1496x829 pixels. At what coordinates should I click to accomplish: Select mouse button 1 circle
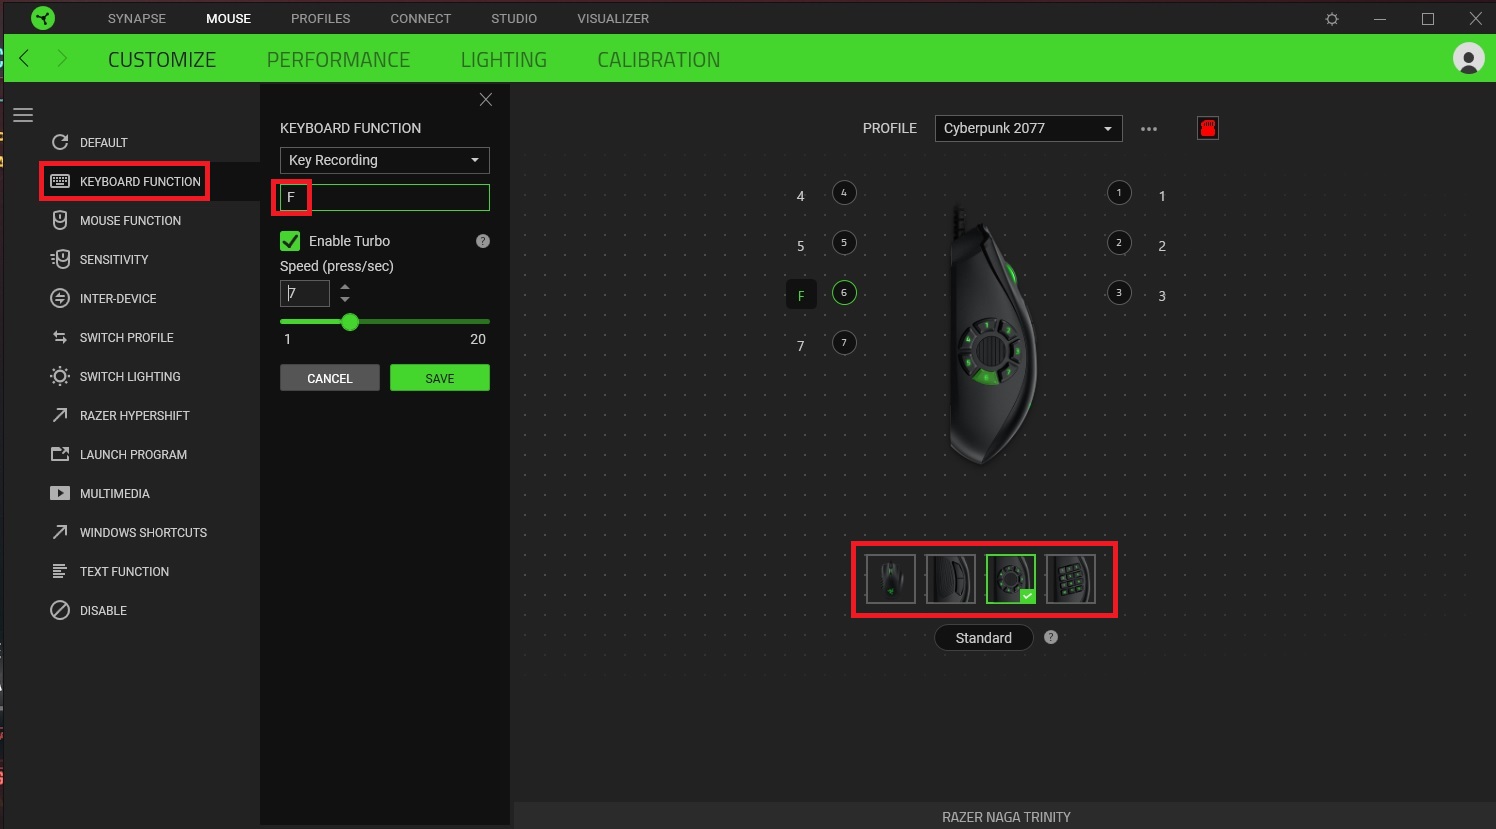[1119, 193]
